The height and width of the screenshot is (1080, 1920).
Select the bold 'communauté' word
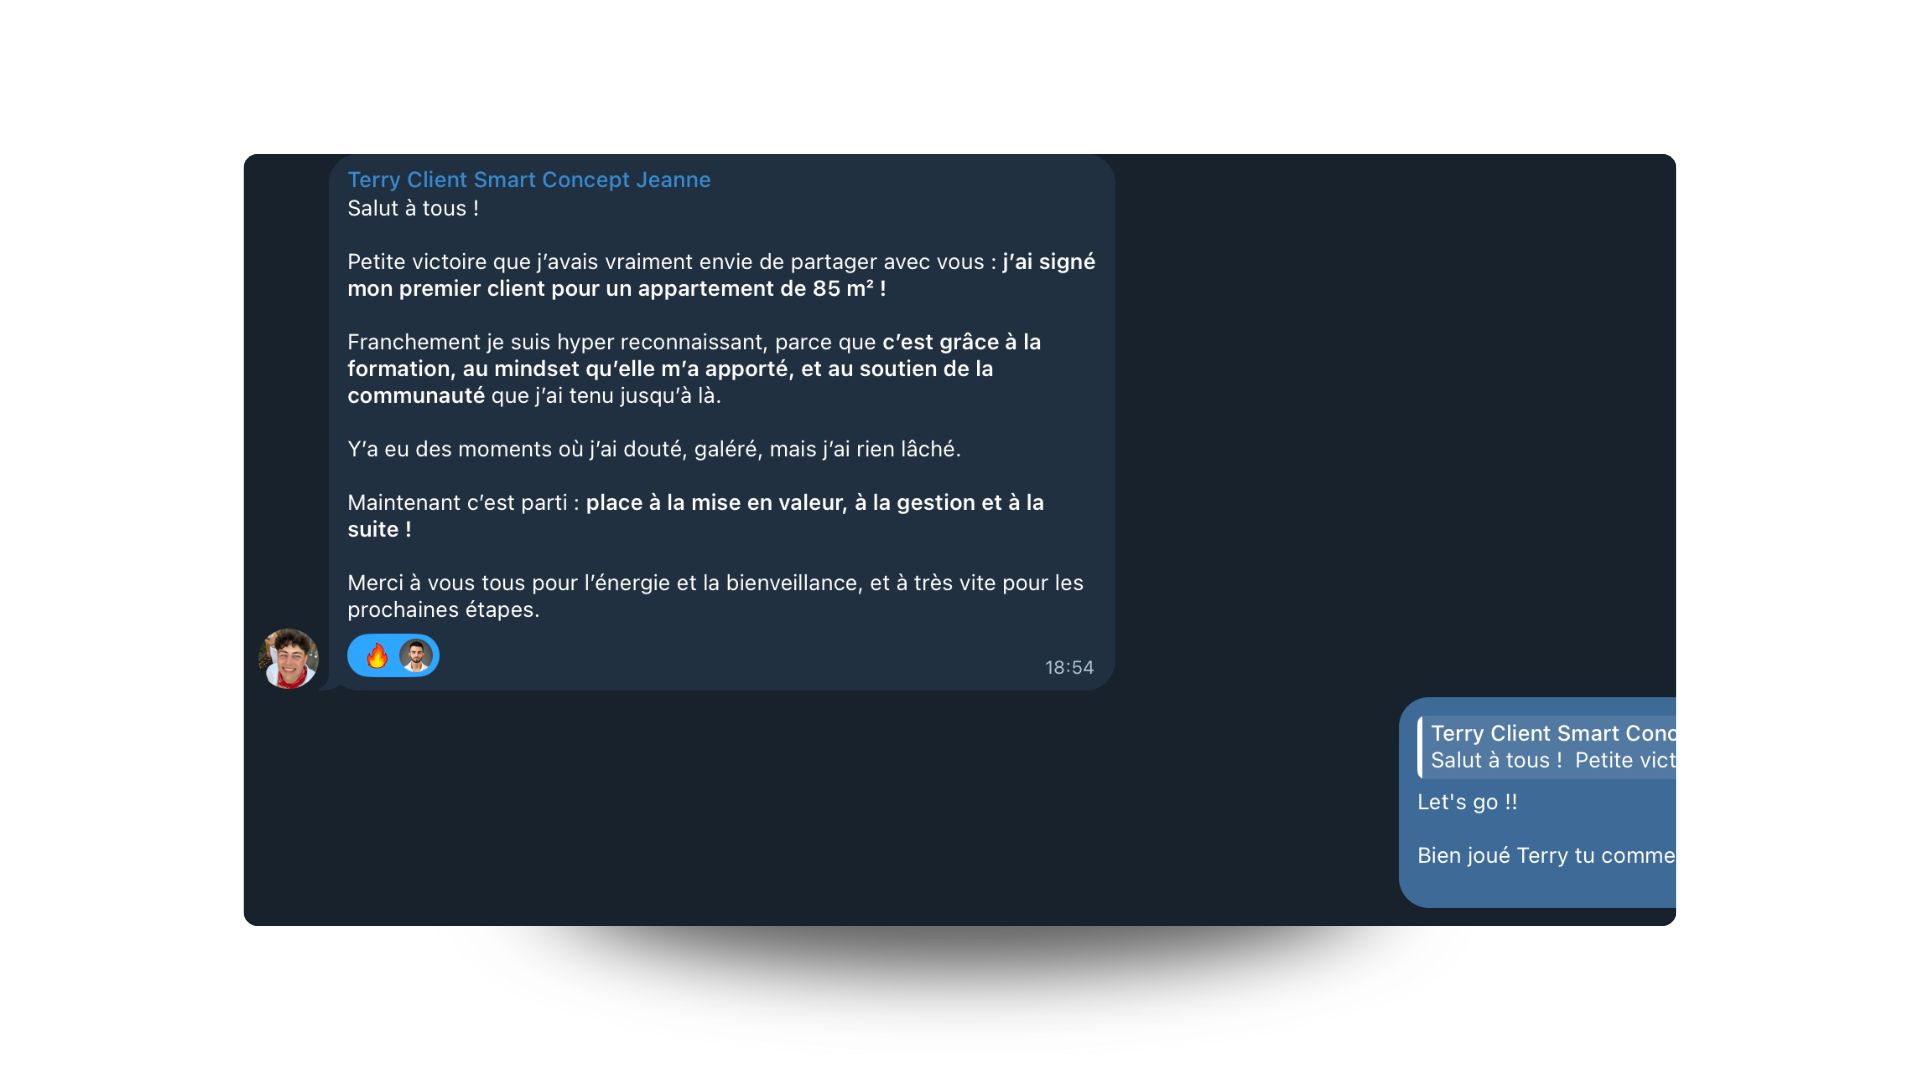coord(416,396)
